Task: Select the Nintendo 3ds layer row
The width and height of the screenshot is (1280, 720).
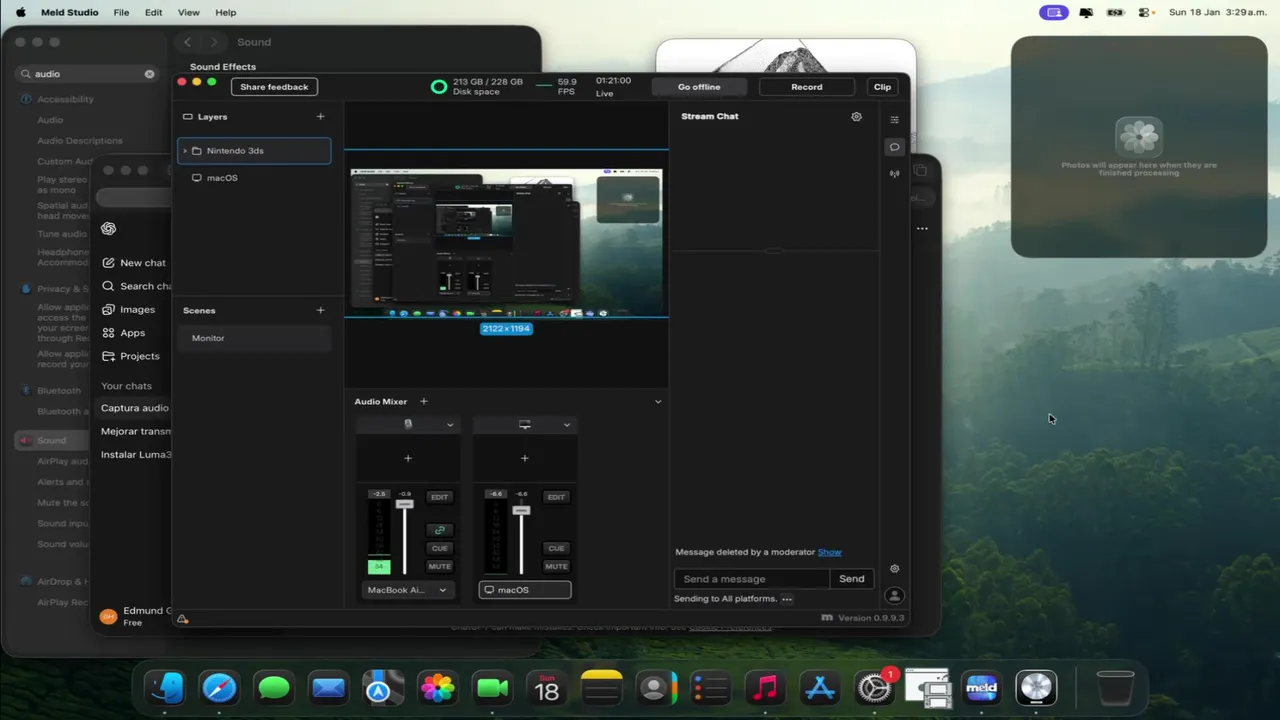Action: tap(254, 151)
